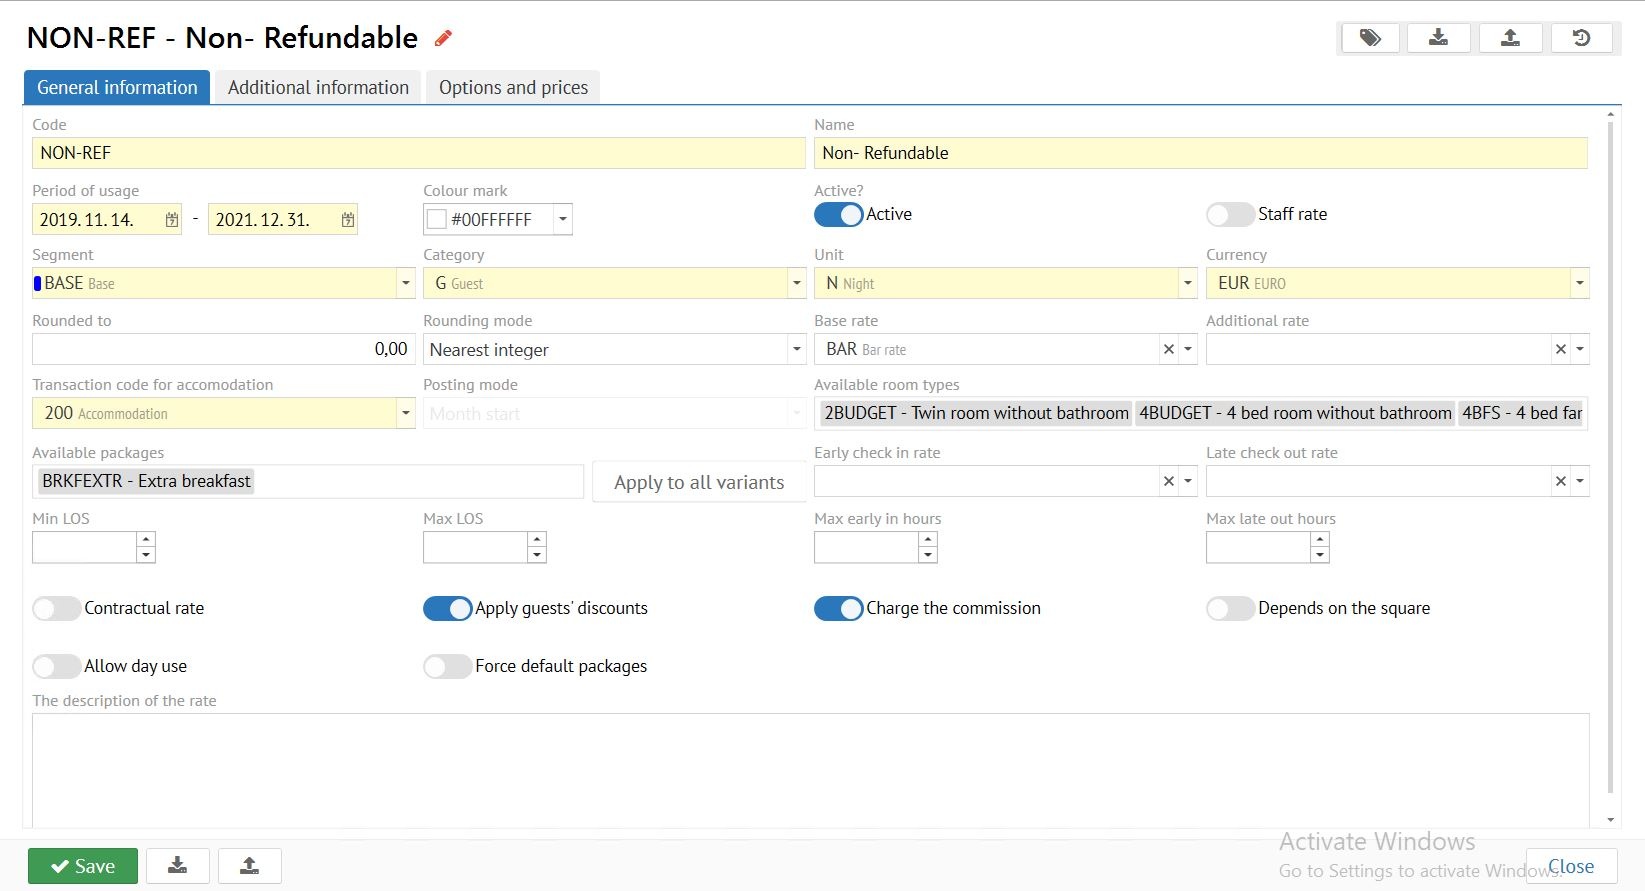Image resolution: width=1645 pixels, height=891 pixels.
Task: Switch to the Additional information tab
Action: [x=318, y=88]
